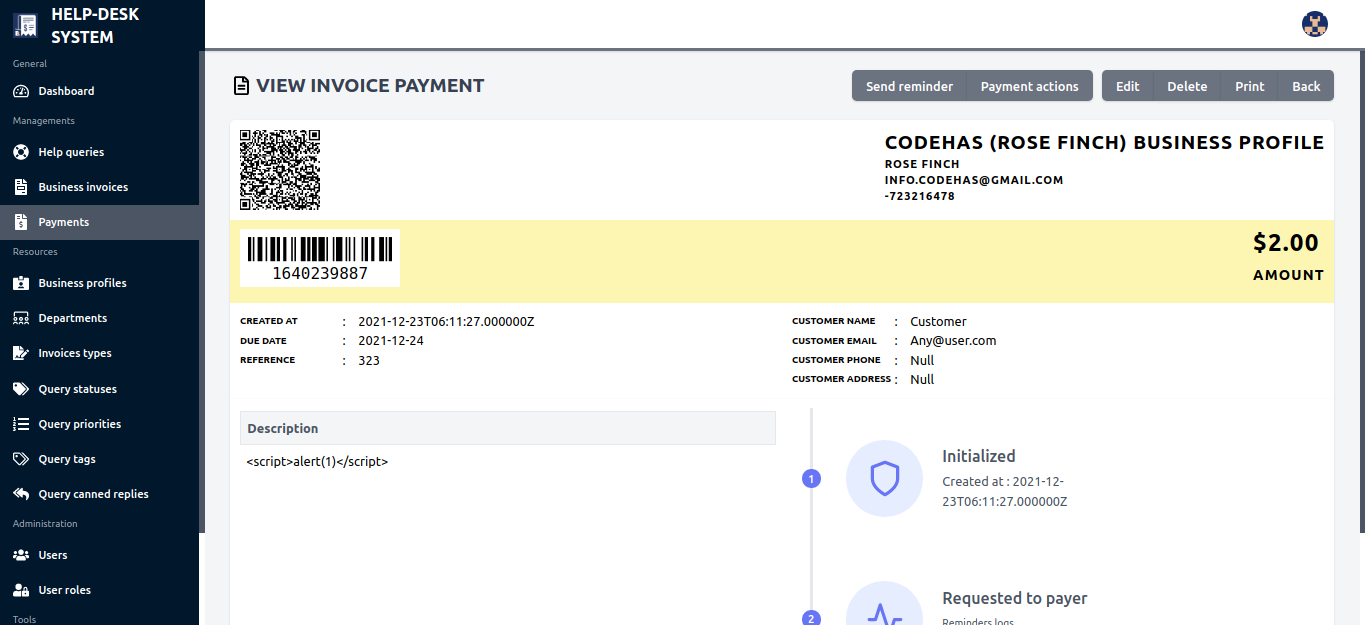This screenshot has width=1365, height=625.
Task: Select timeline step marker number 1
Action: [811, 479]
